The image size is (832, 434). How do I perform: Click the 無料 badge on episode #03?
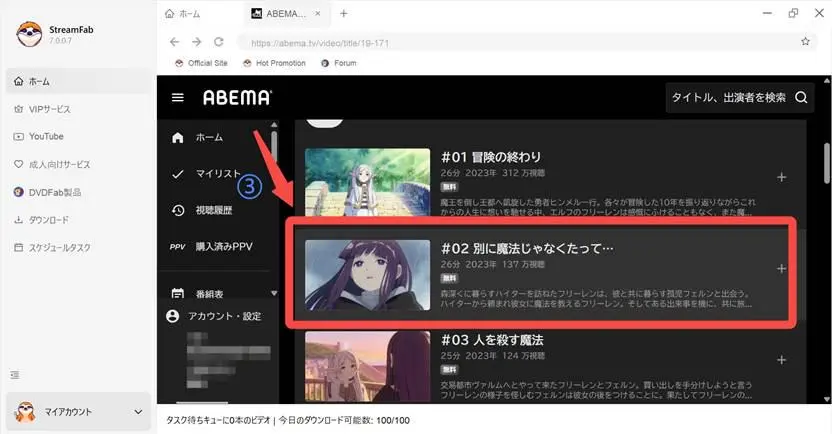coord(449,369)
